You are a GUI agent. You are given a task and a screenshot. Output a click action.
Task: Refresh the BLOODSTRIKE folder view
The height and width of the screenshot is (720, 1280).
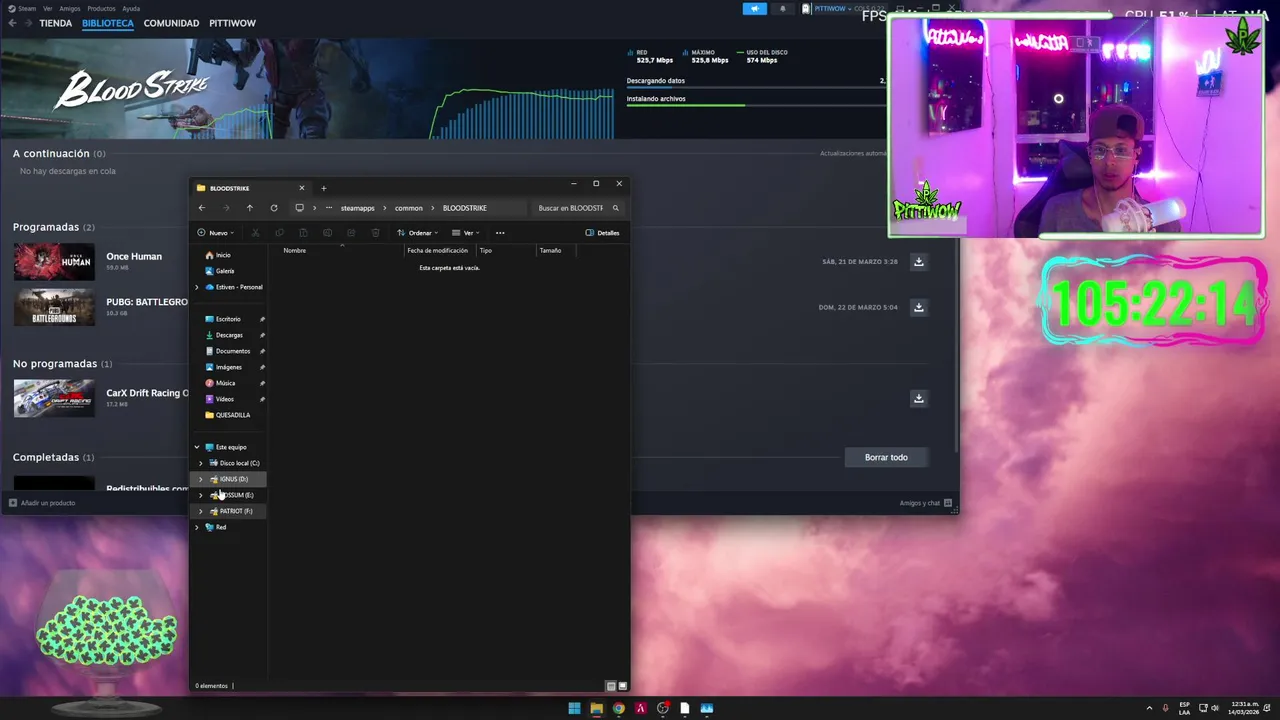(274, 208)
